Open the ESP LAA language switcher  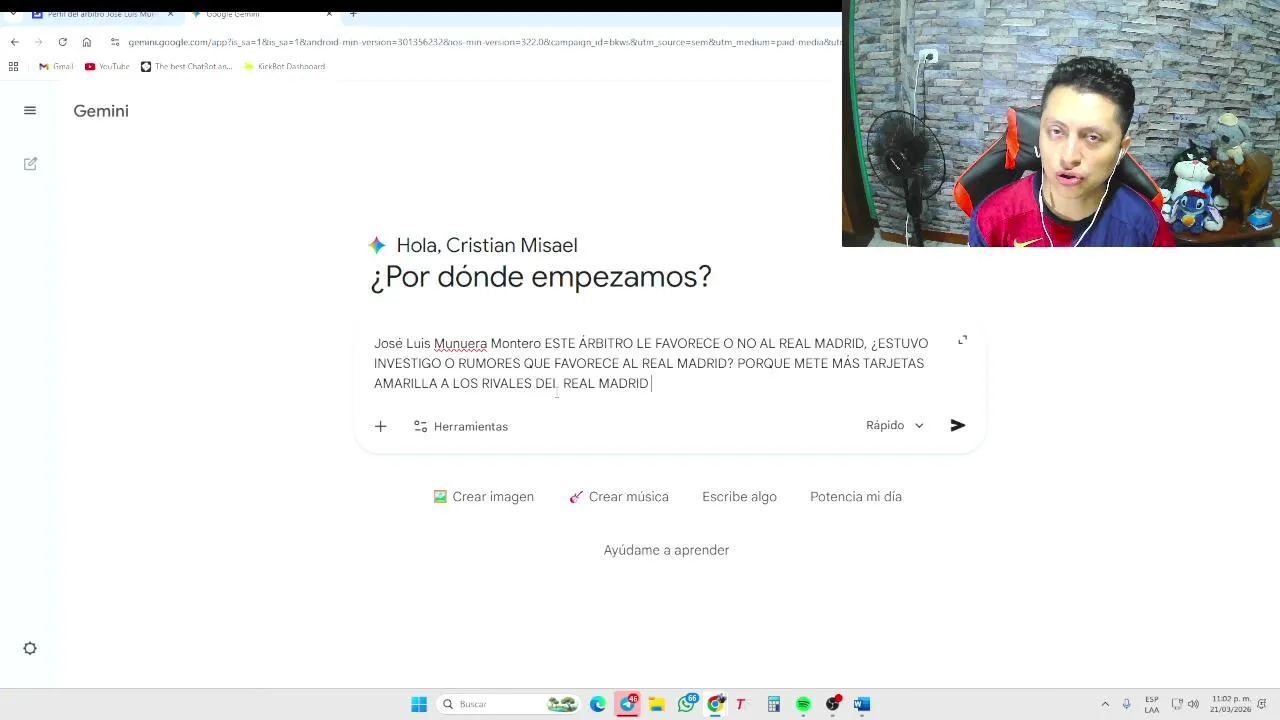click(x=1152, y=704)
